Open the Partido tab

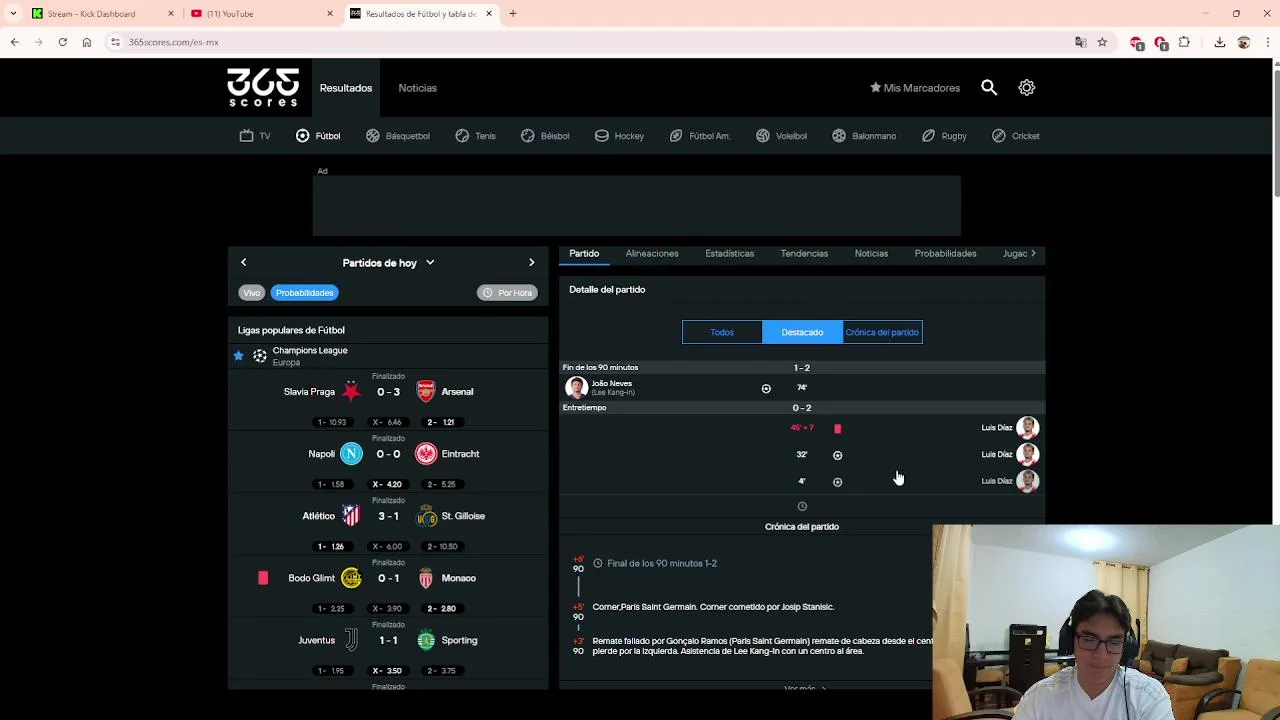(584, 254)
